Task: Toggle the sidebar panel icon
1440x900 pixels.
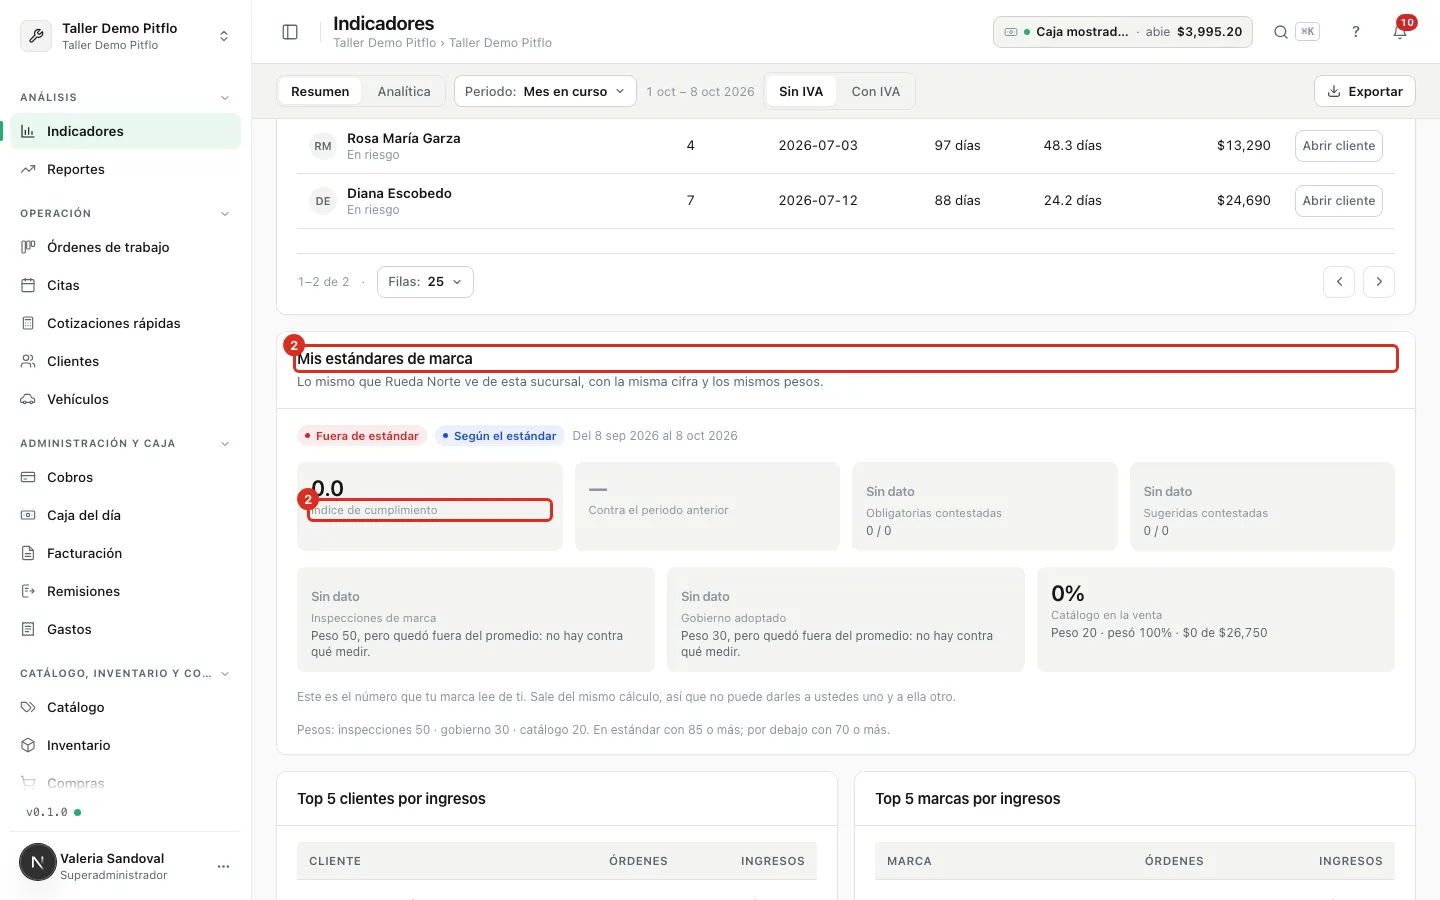Action: [x=290, y=32]
